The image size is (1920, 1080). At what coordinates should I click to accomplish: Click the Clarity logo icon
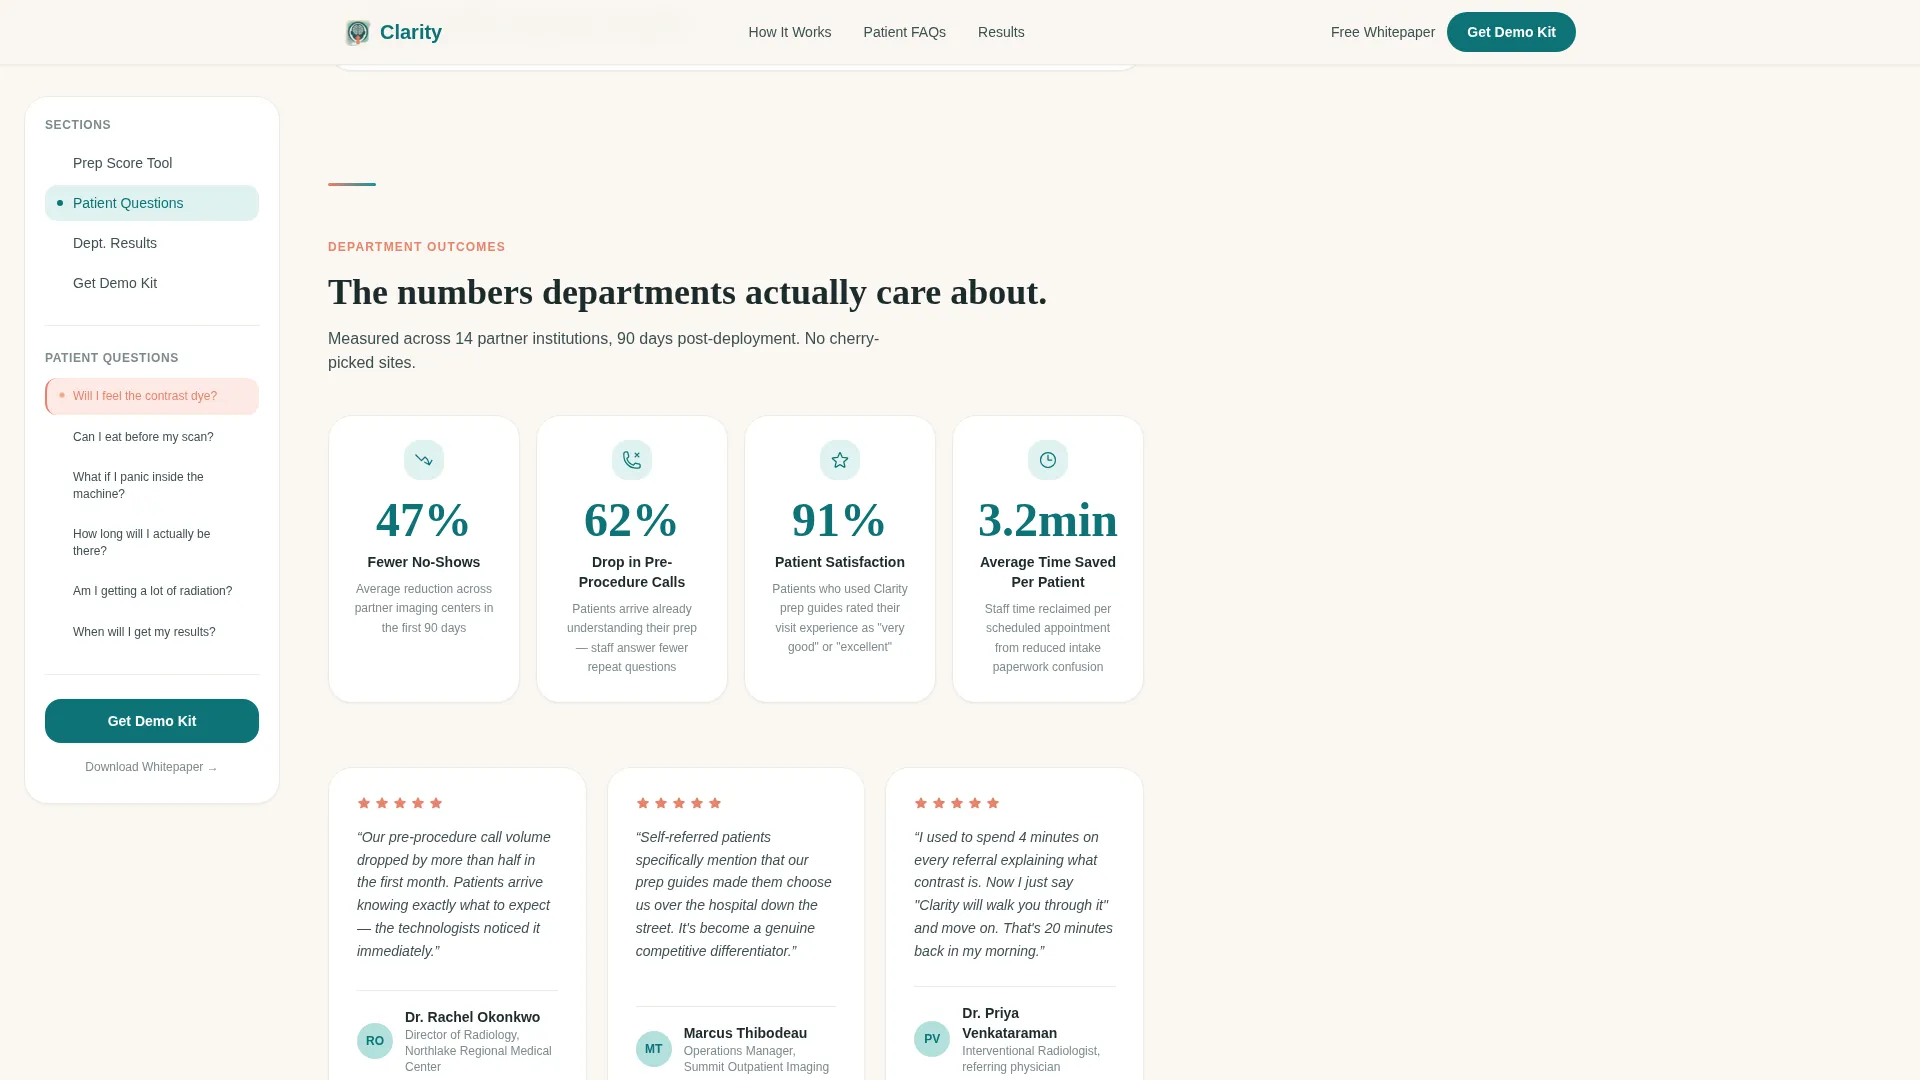click(357, 32)
